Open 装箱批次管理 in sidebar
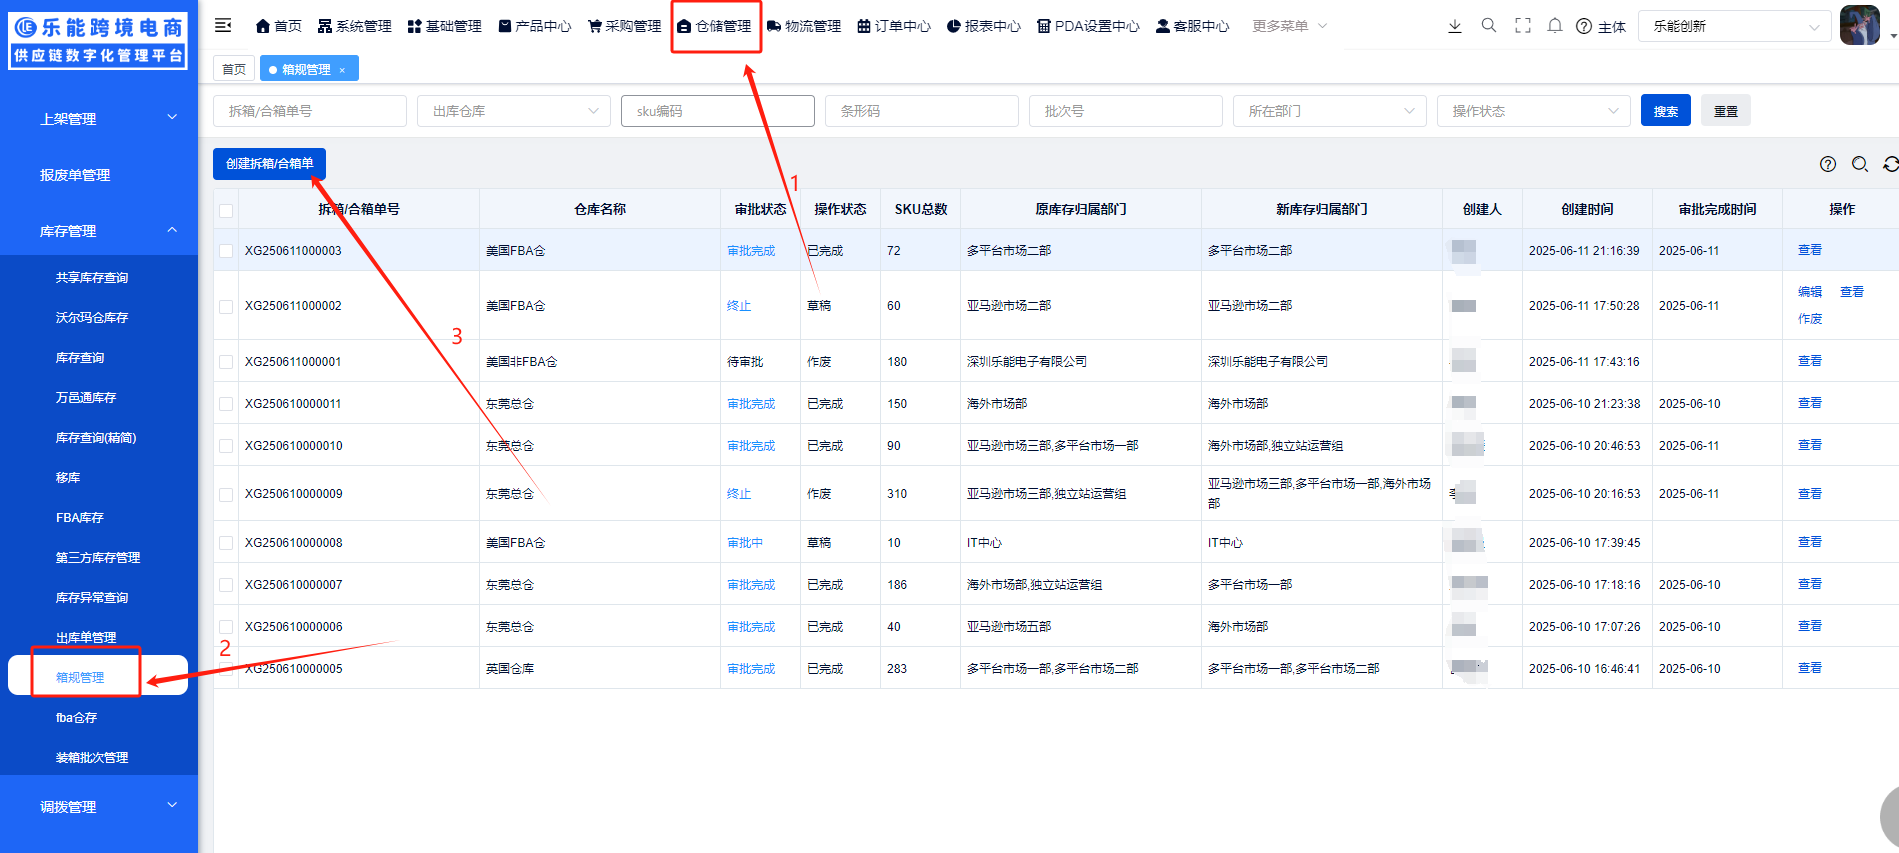The width and height of the screenshot is (1899, 853). pyautogui.click(x=92, y=758)
